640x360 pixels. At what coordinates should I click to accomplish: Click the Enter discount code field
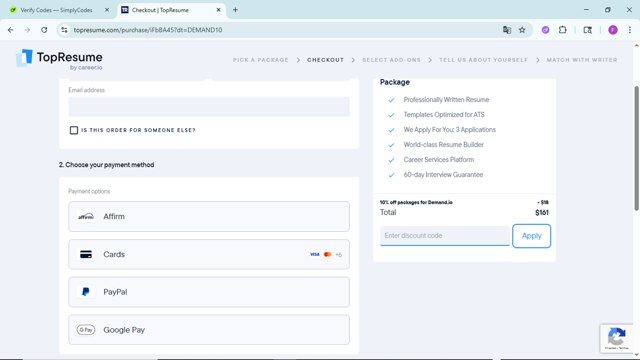[x=444, y=236]
